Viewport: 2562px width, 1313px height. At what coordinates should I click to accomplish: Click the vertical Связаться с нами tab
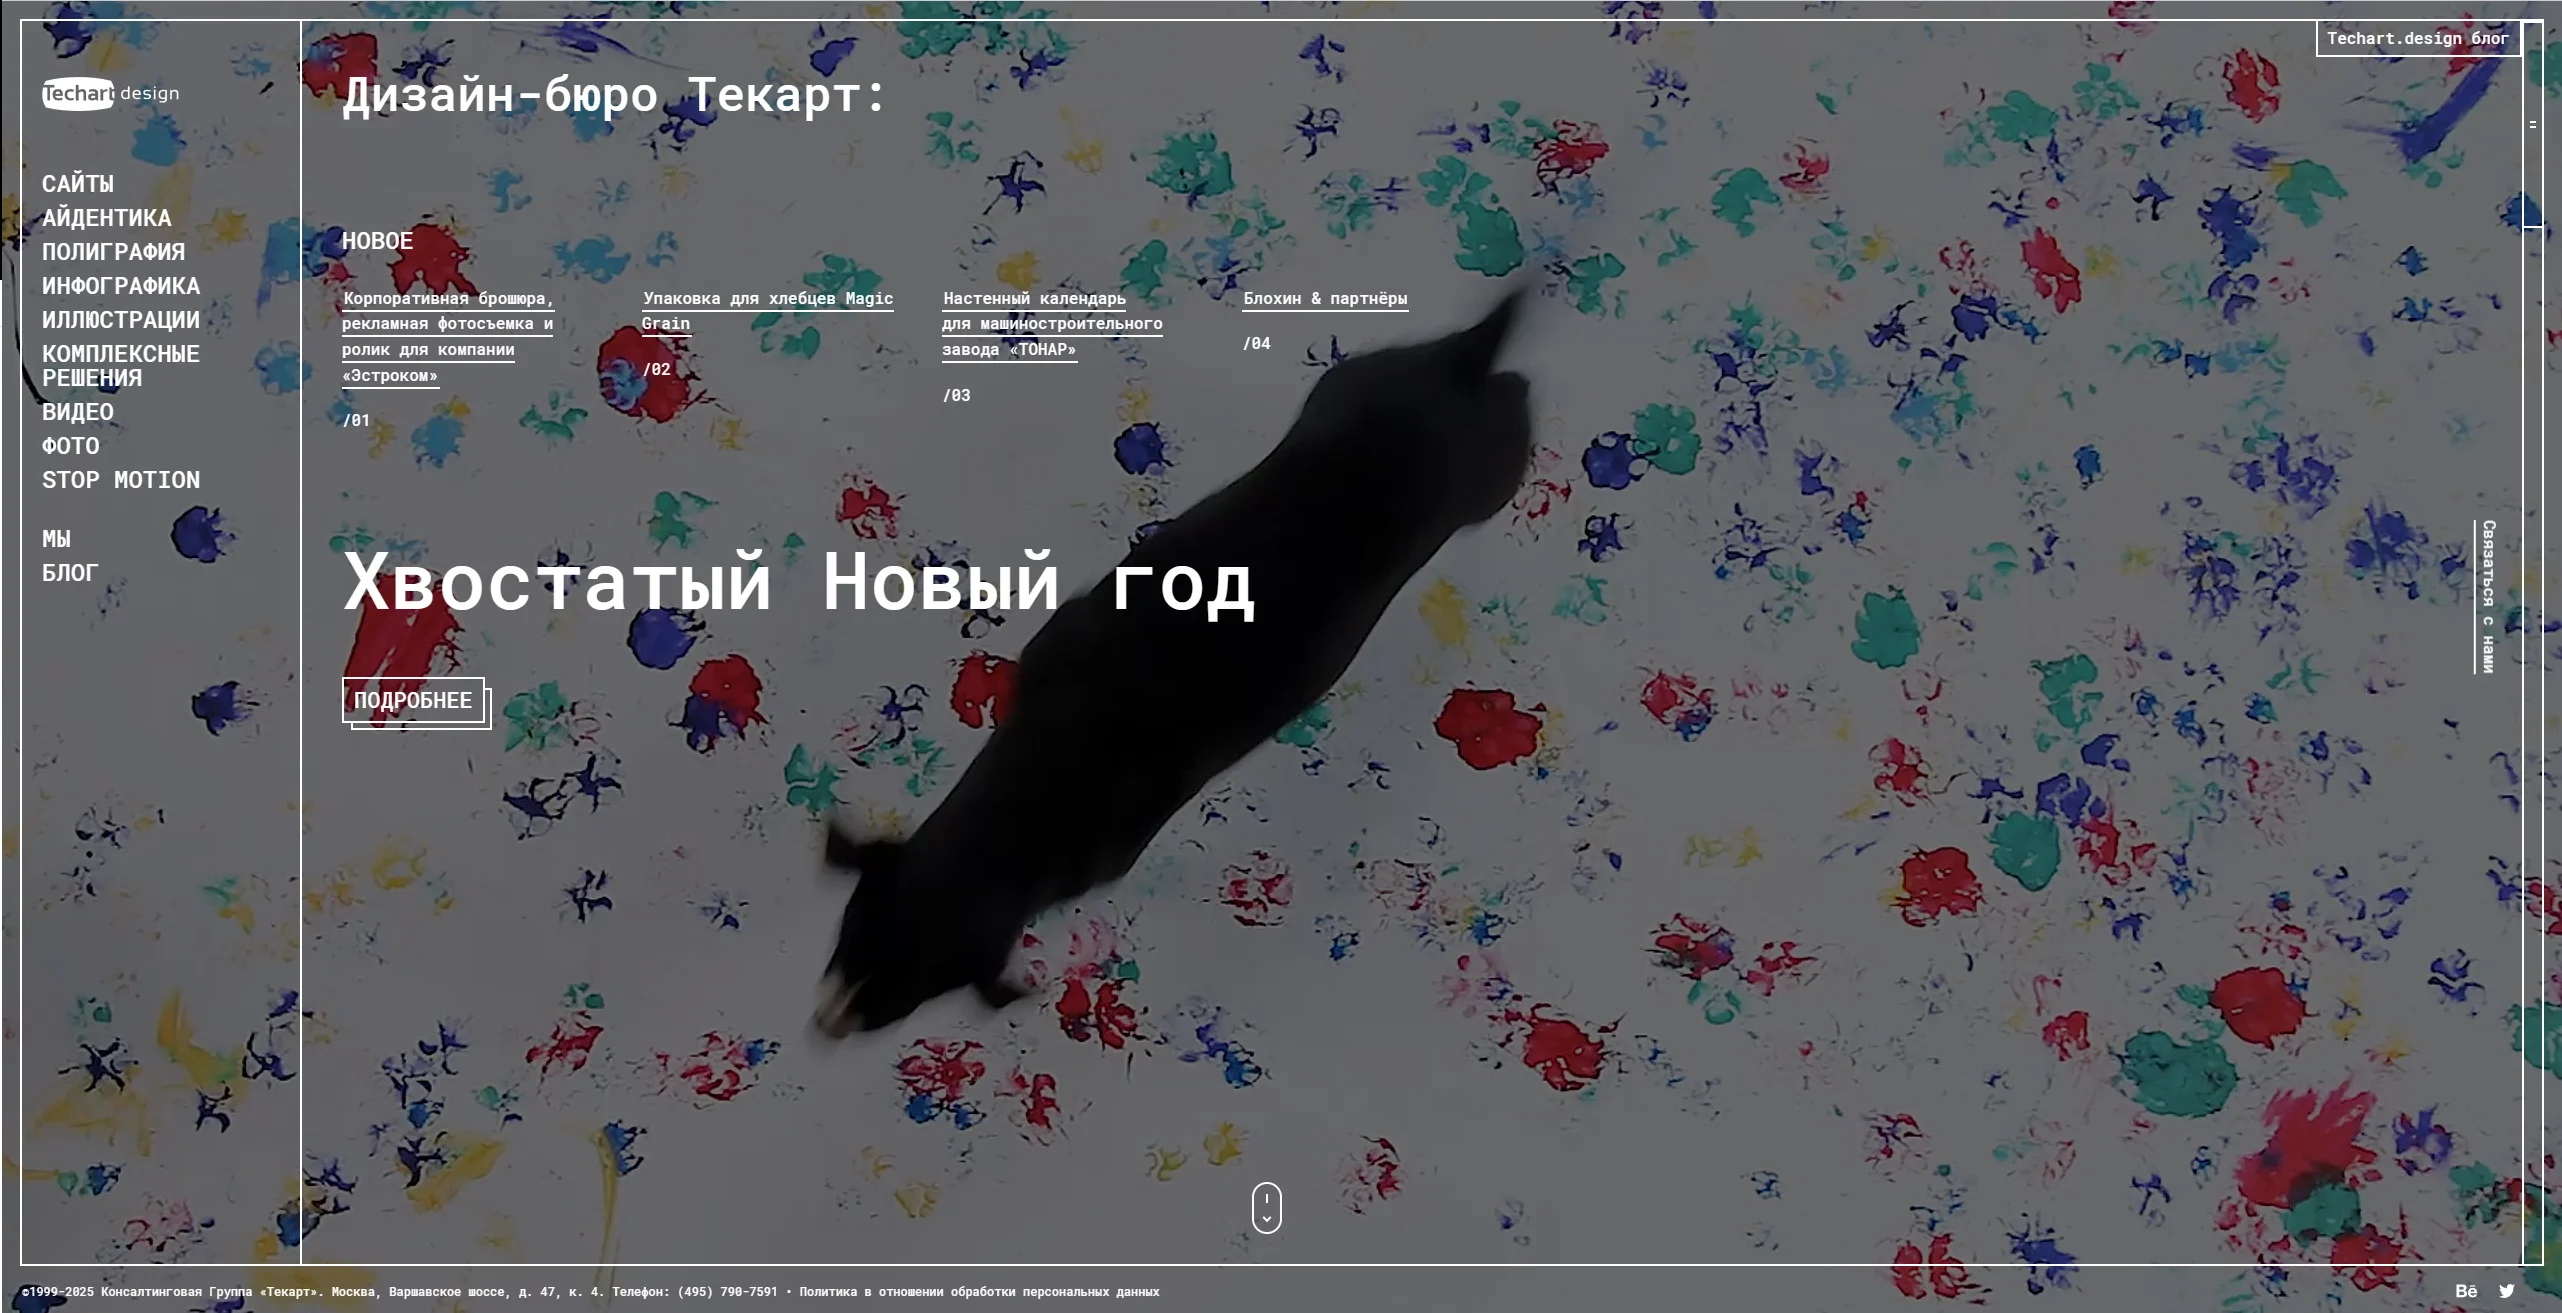pos(2487,596)
